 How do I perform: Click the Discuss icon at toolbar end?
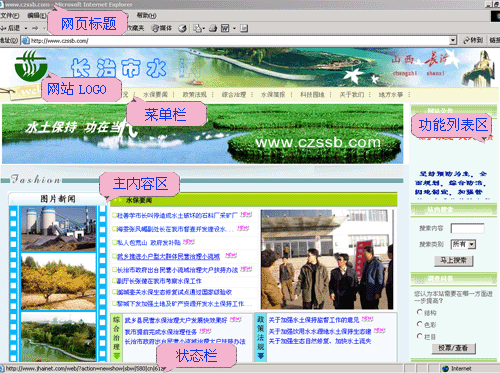tap(244, 29)
